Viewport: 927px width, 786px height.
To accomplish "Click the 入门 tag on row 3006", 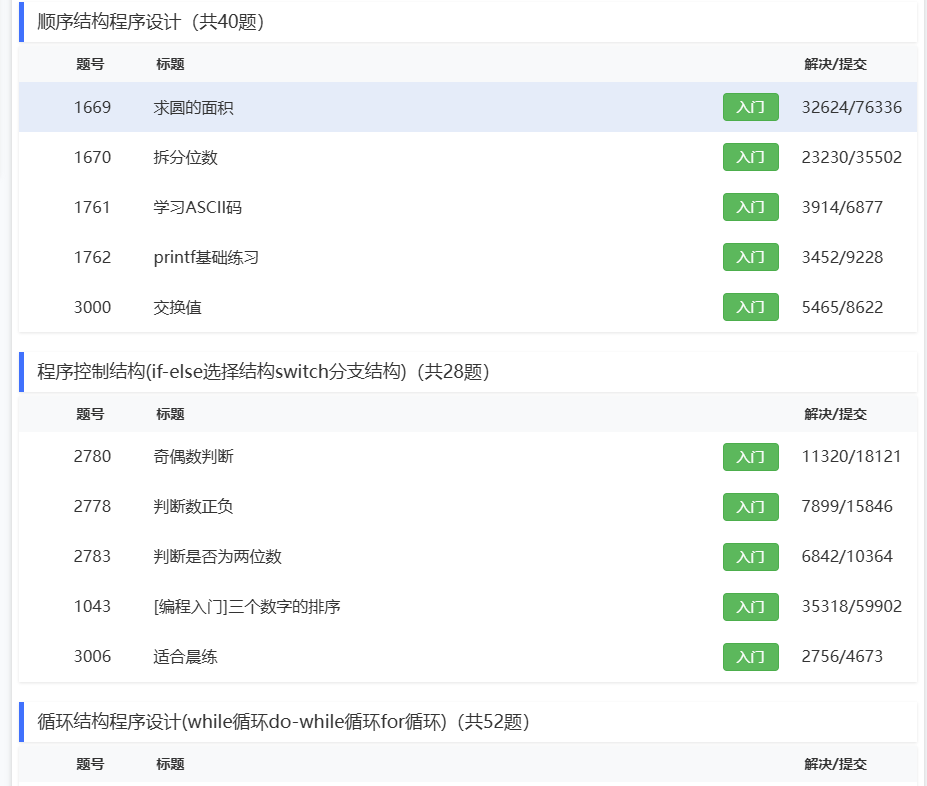I will tap(750, 657).
